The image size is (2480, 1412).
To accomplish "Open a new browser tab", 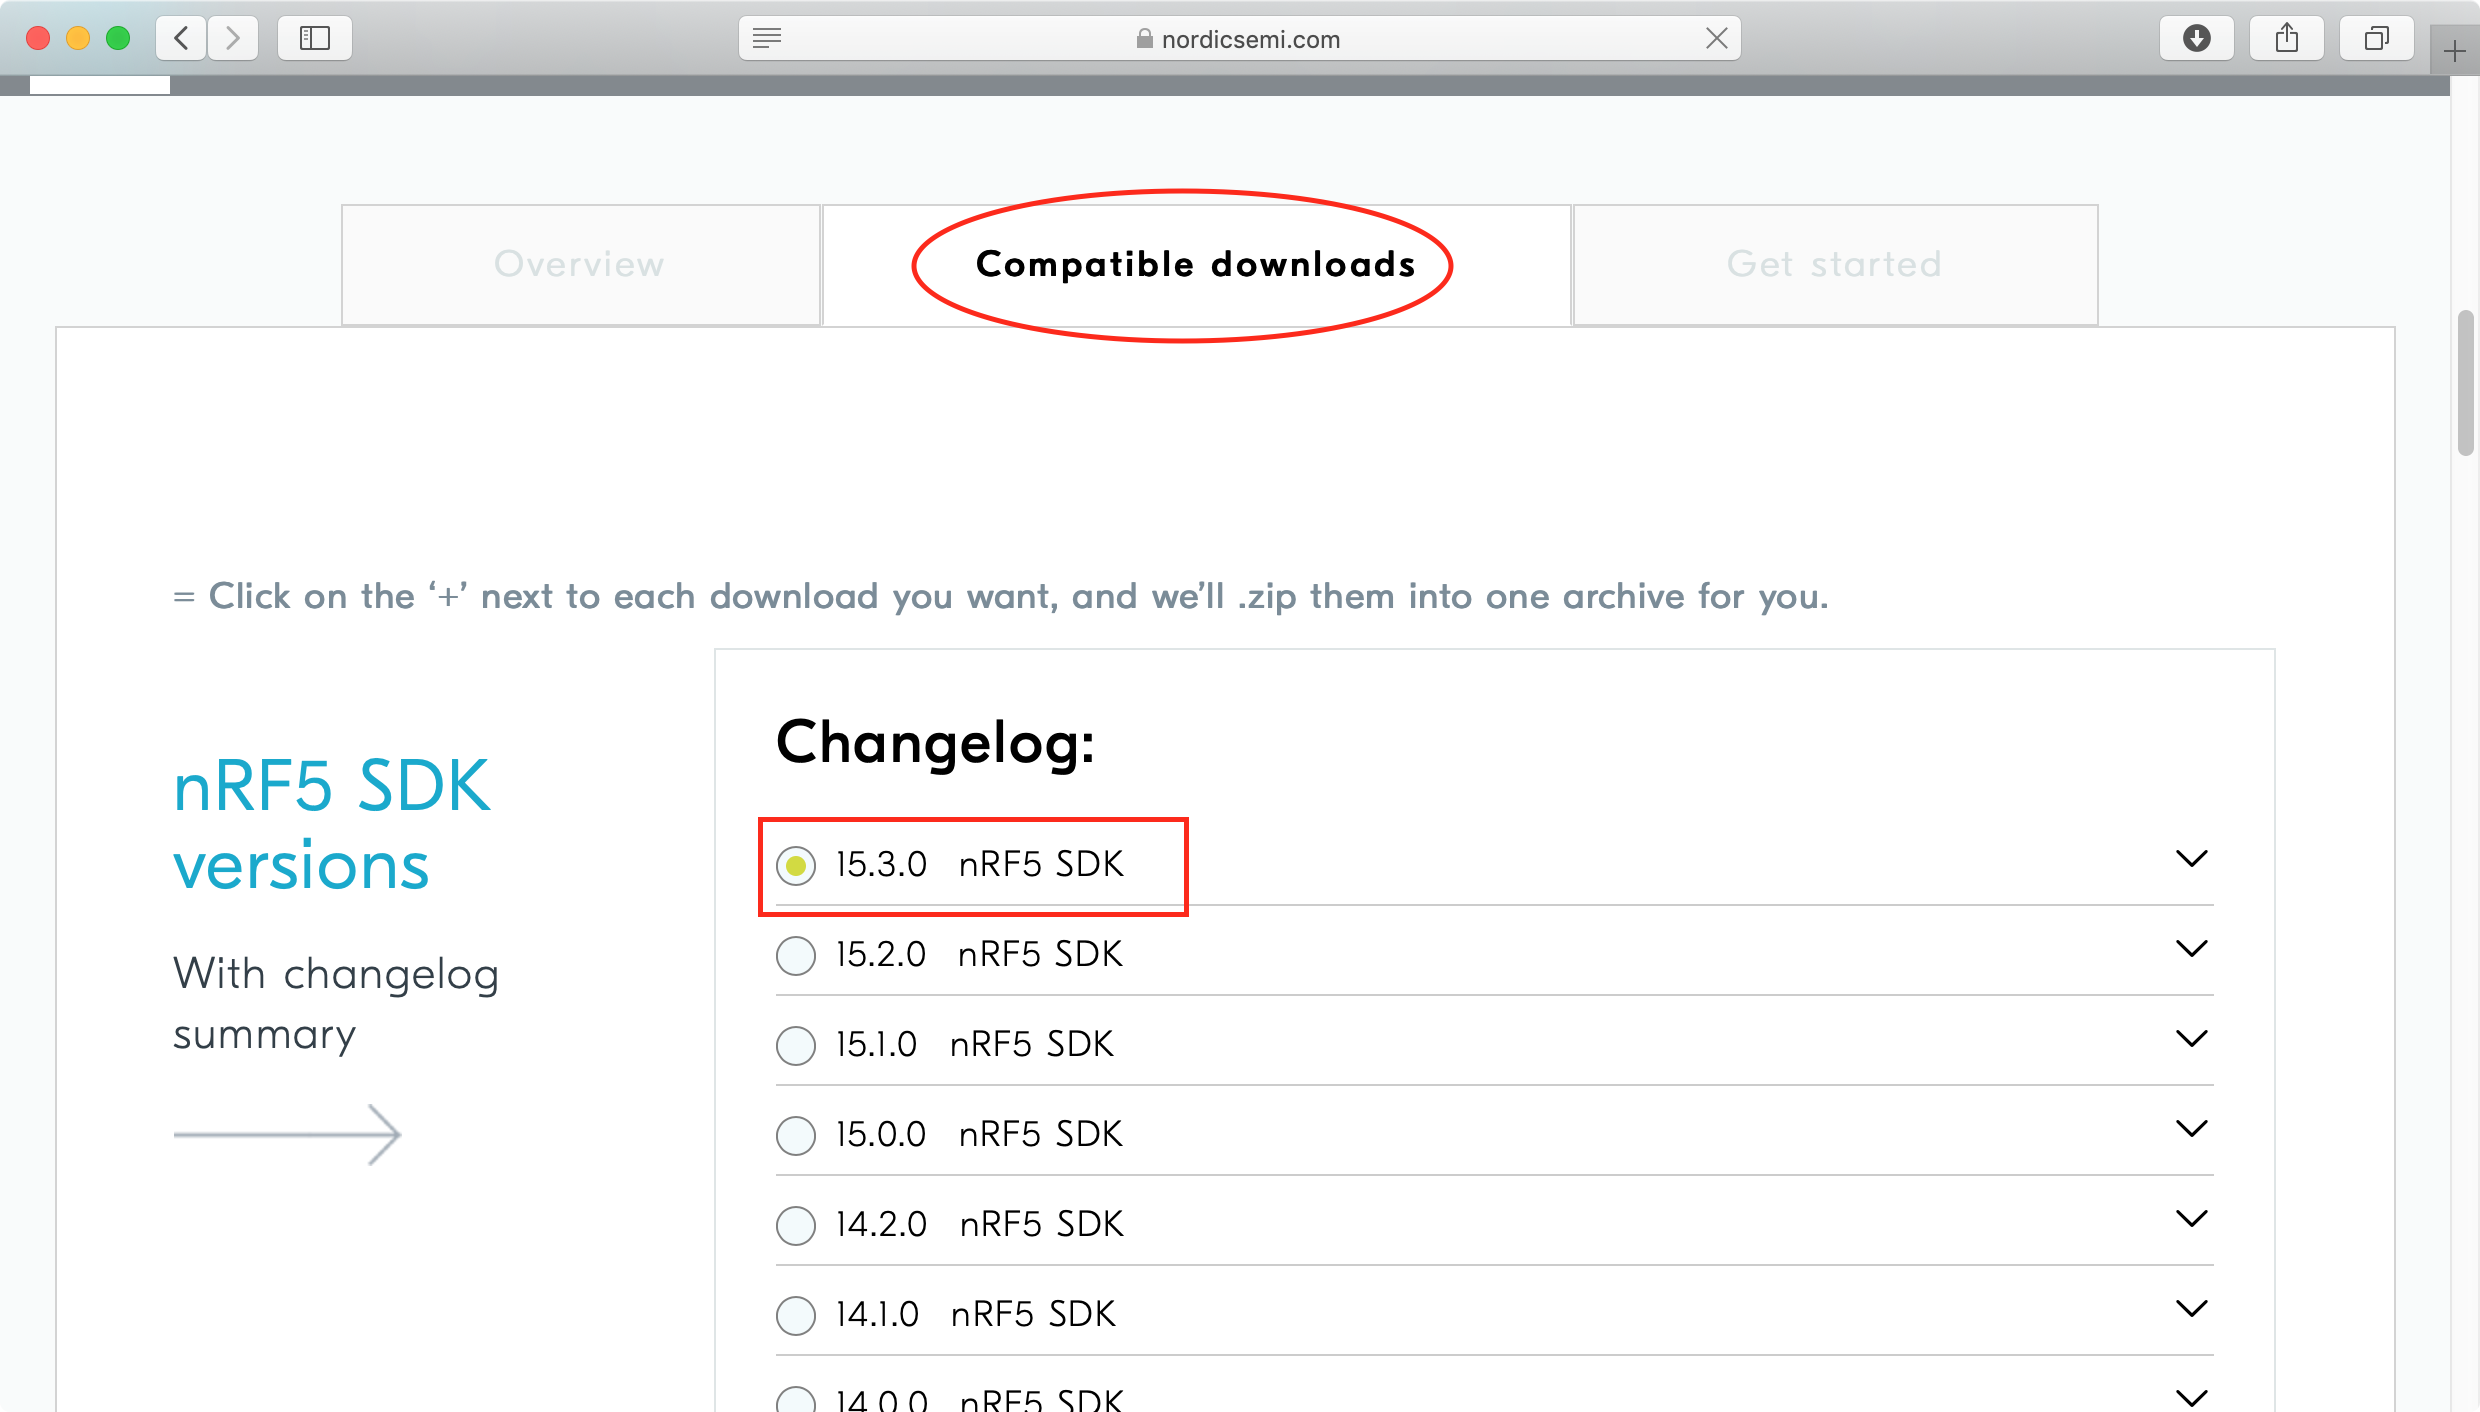I will tap(2455, 50).
